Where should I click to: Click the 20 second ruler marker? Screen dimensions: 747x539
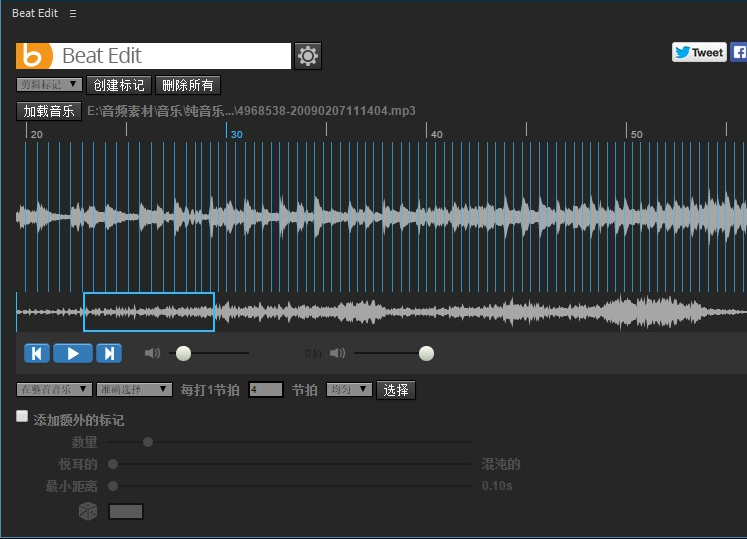pyautogui.click(x=37, y=134)
